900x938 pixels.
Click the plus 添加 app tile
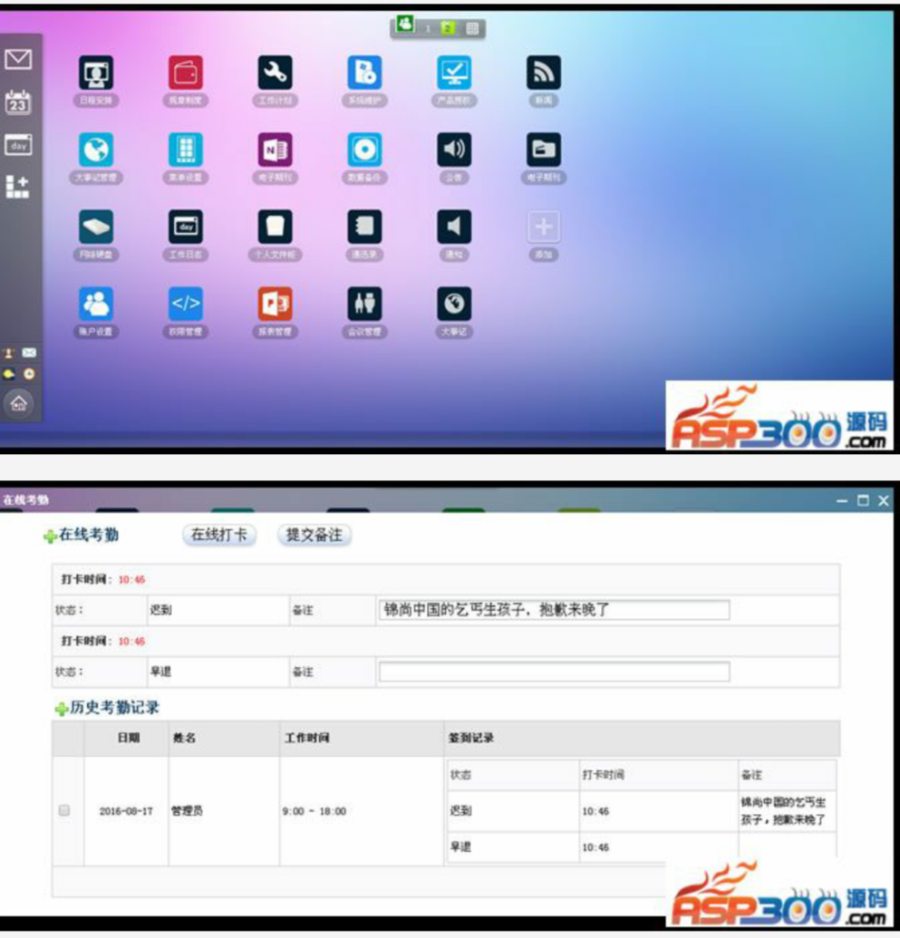click(544, 227)
